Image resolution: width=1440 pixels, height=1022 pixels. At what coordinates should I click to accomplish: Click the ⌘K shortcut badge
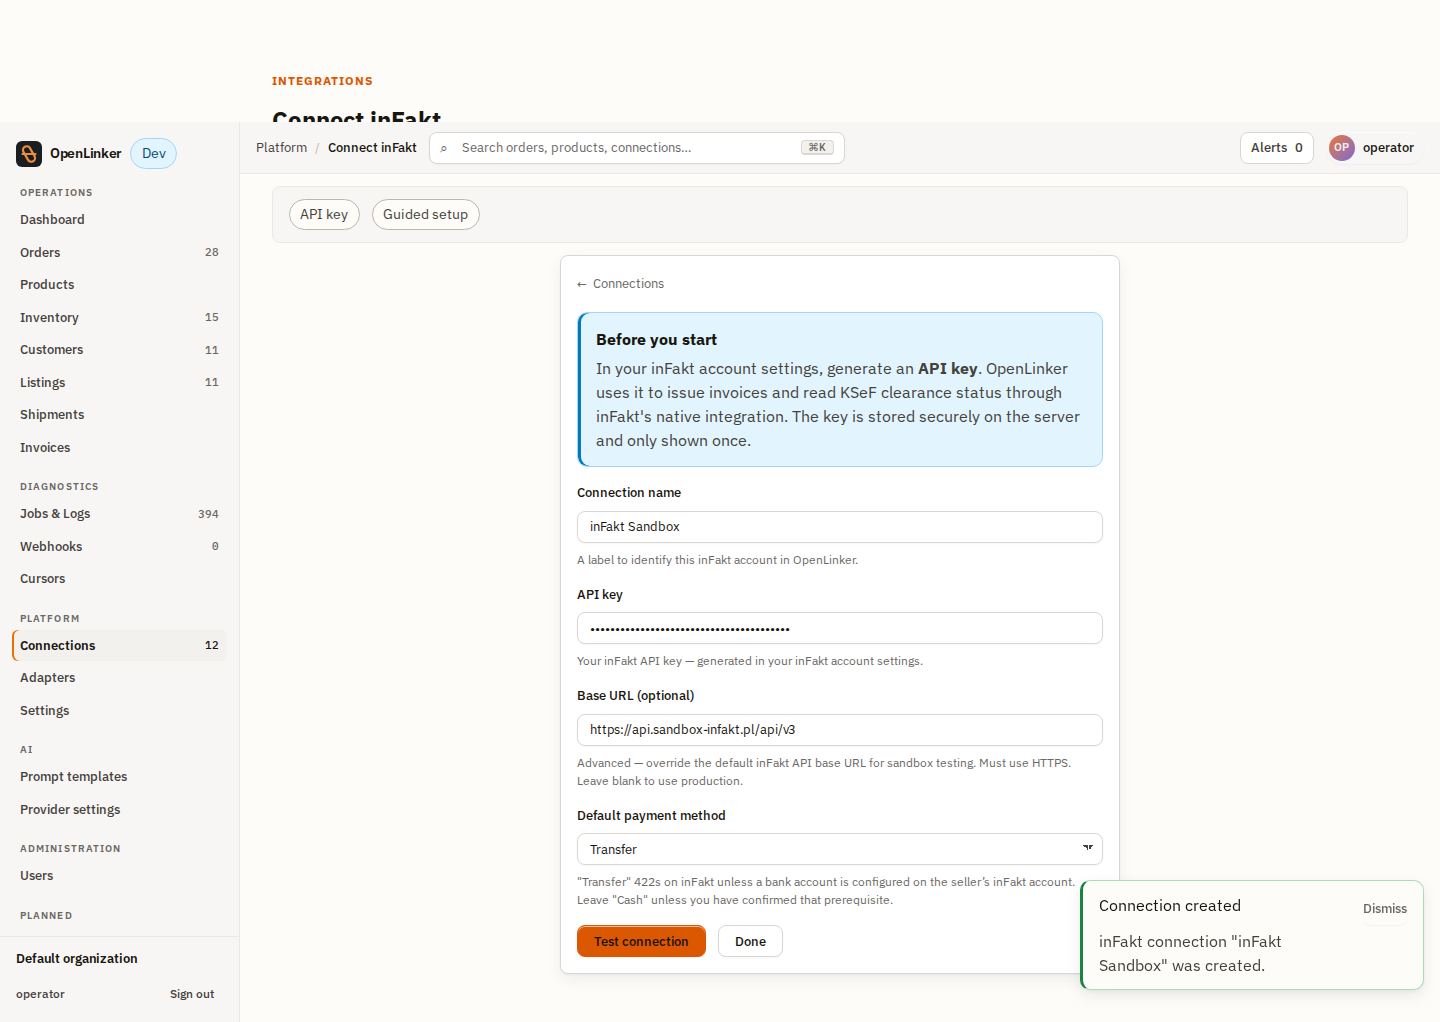(817, 147)
